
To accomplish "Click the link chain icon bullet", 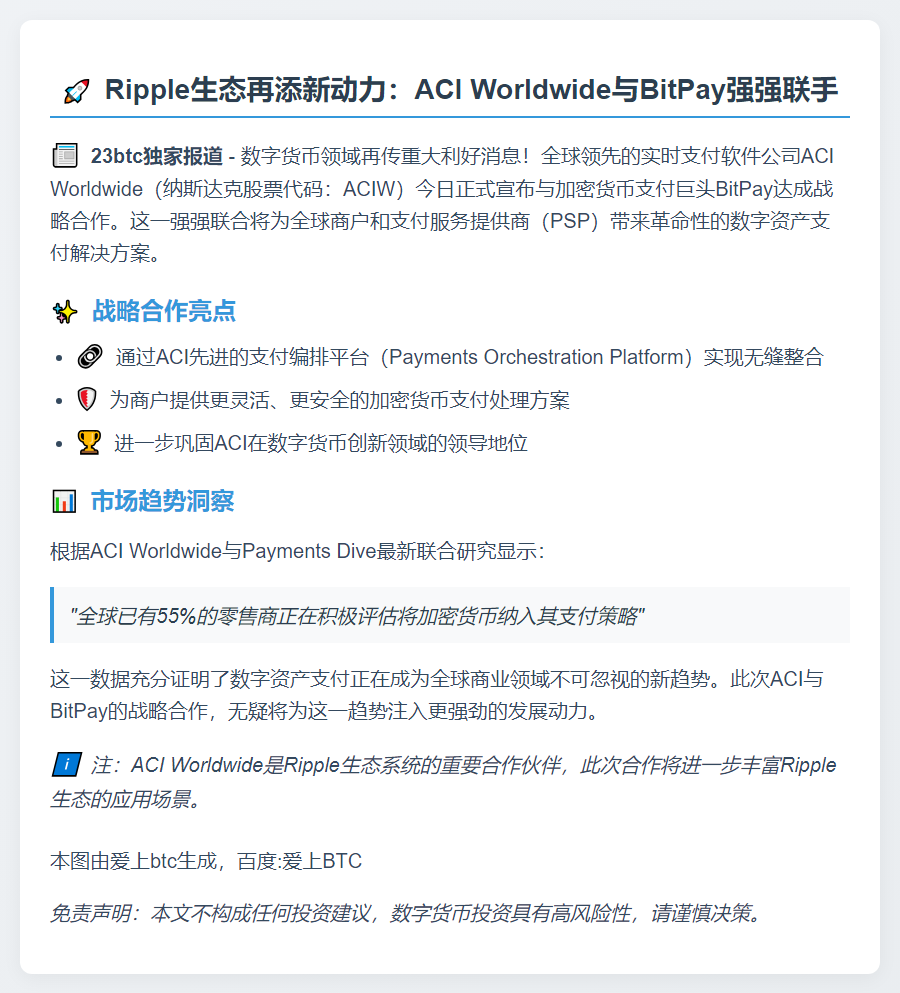I will click(x=89, y=357).
